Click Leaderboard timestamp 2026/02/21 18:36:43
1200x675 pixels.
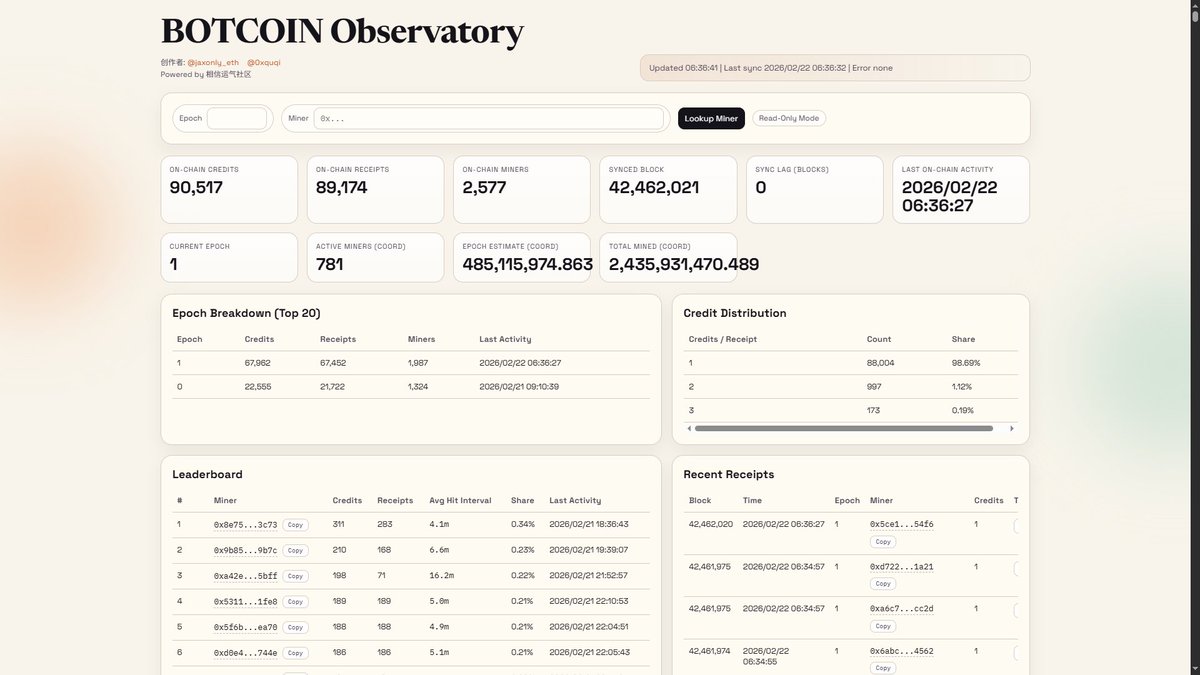pyautogui.click(x=589, y=524)
